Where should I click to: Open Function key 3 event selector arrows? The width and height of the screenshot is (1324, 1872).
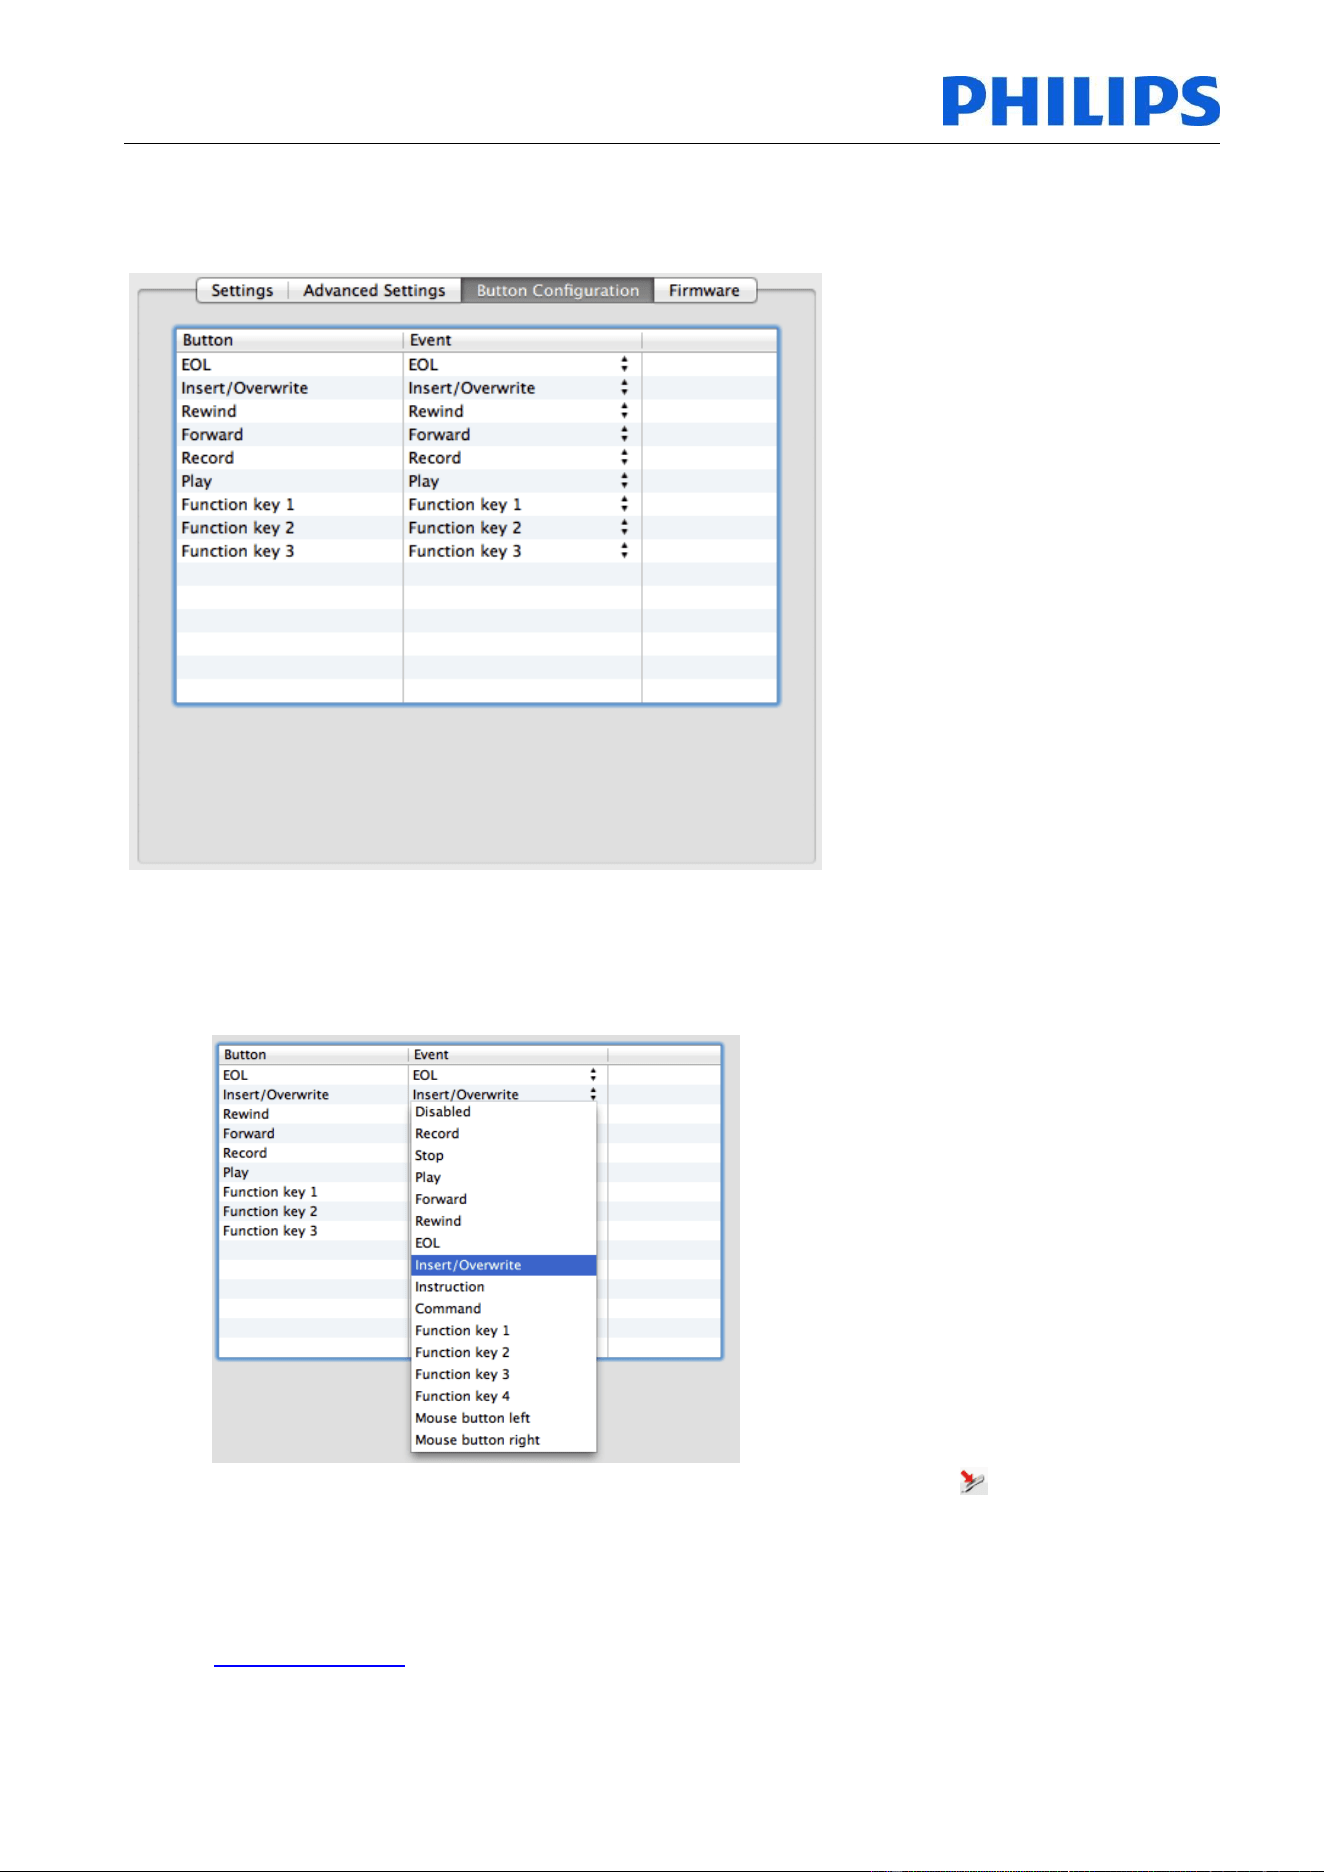tap(624, 551)
